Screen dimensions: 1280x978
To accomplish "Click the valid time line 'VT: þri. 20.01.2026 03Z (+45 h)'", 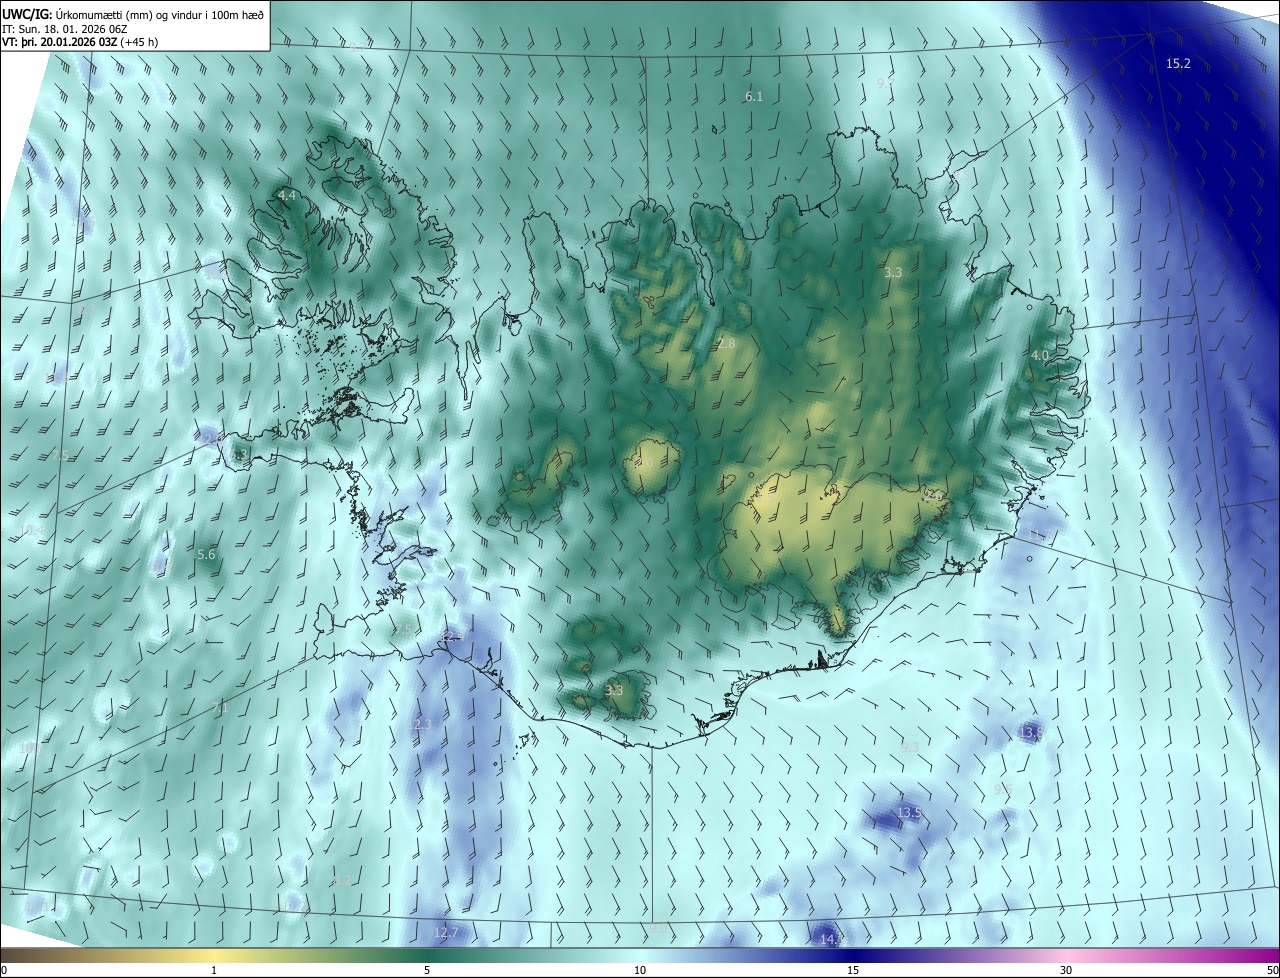I will 80,42.
